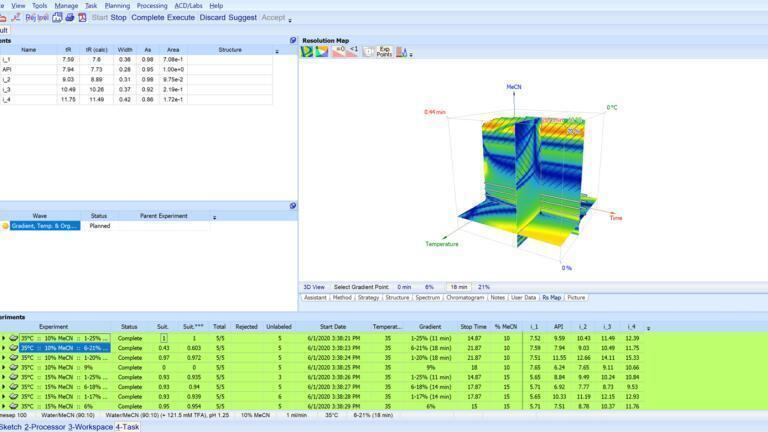Image resolution: width=768 pixels, height=432 pixels.
Task: Expand the 35°C 10% MeCN 1-25% experiment row
Action: 3,338
